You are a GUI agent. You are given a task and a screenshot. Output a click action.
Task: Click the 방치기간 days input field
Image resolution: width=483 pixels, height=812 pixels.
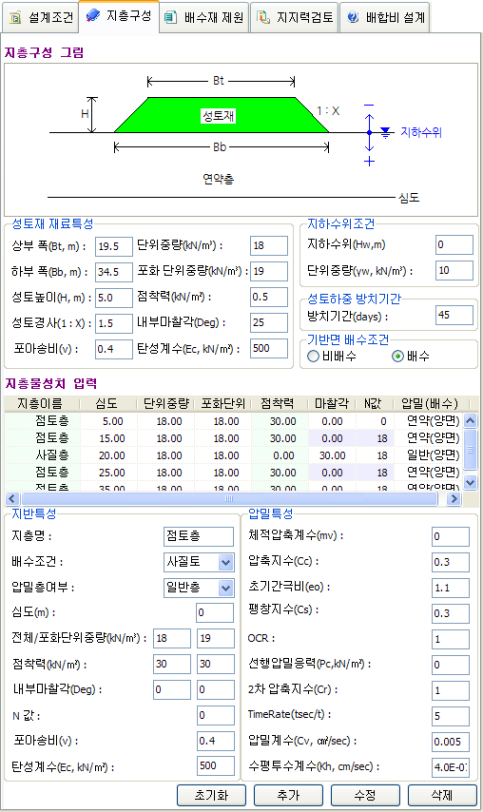[x=454, y=315]
